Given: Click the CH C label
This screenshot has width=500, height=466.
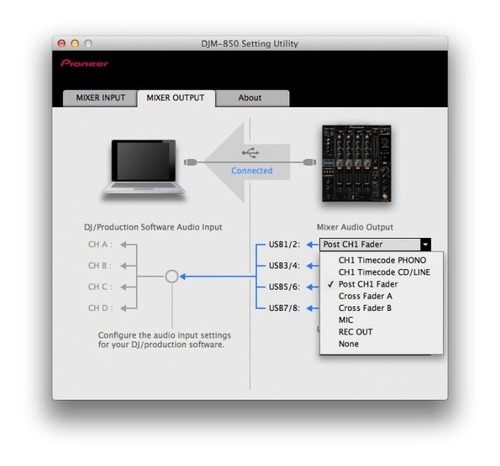Looking at the screenshot, I should click(100, 287).
